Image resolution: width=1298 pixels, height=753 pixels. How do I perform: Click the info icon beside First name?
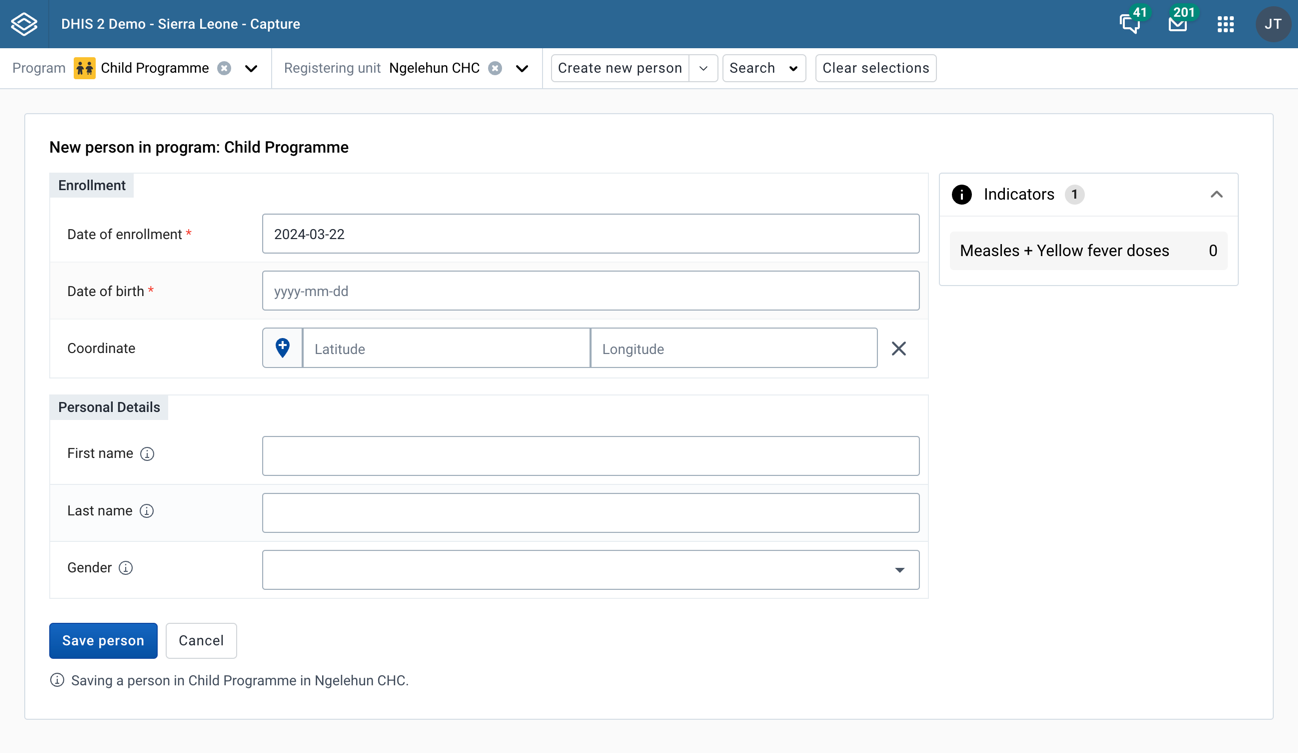(x=148, y=453)
